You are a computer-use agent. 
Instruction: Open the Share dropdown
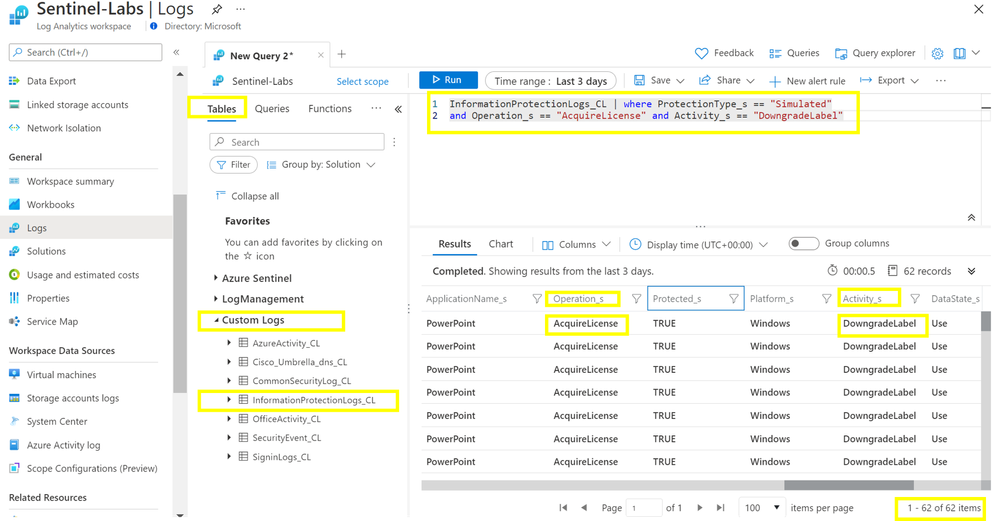coord(727,80)
